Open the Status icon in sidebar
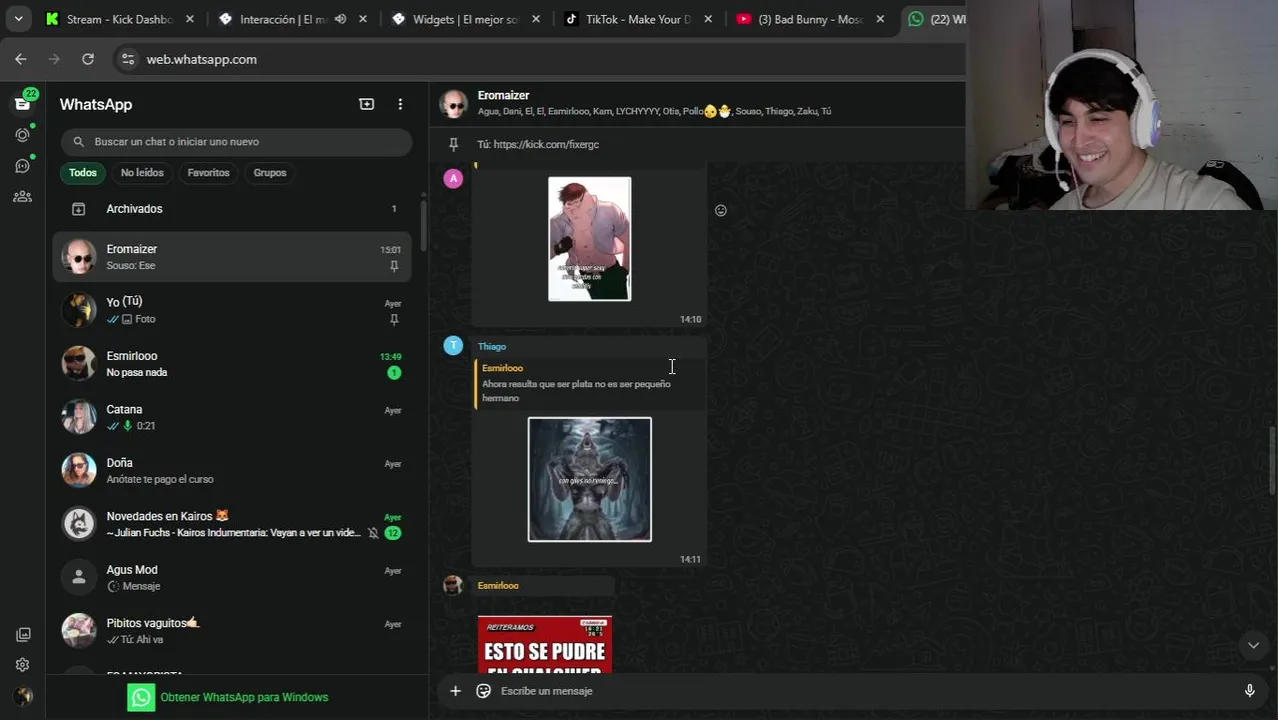 click(22, 135)
